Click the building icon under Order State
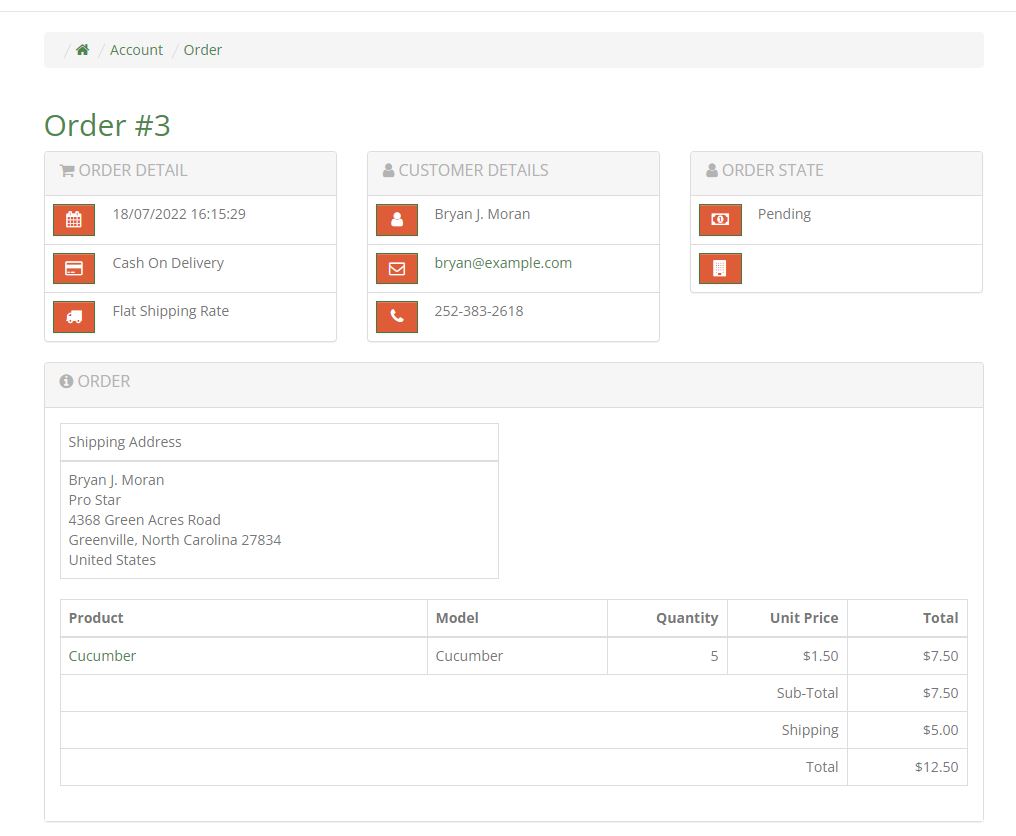 [x=720, y=268]
